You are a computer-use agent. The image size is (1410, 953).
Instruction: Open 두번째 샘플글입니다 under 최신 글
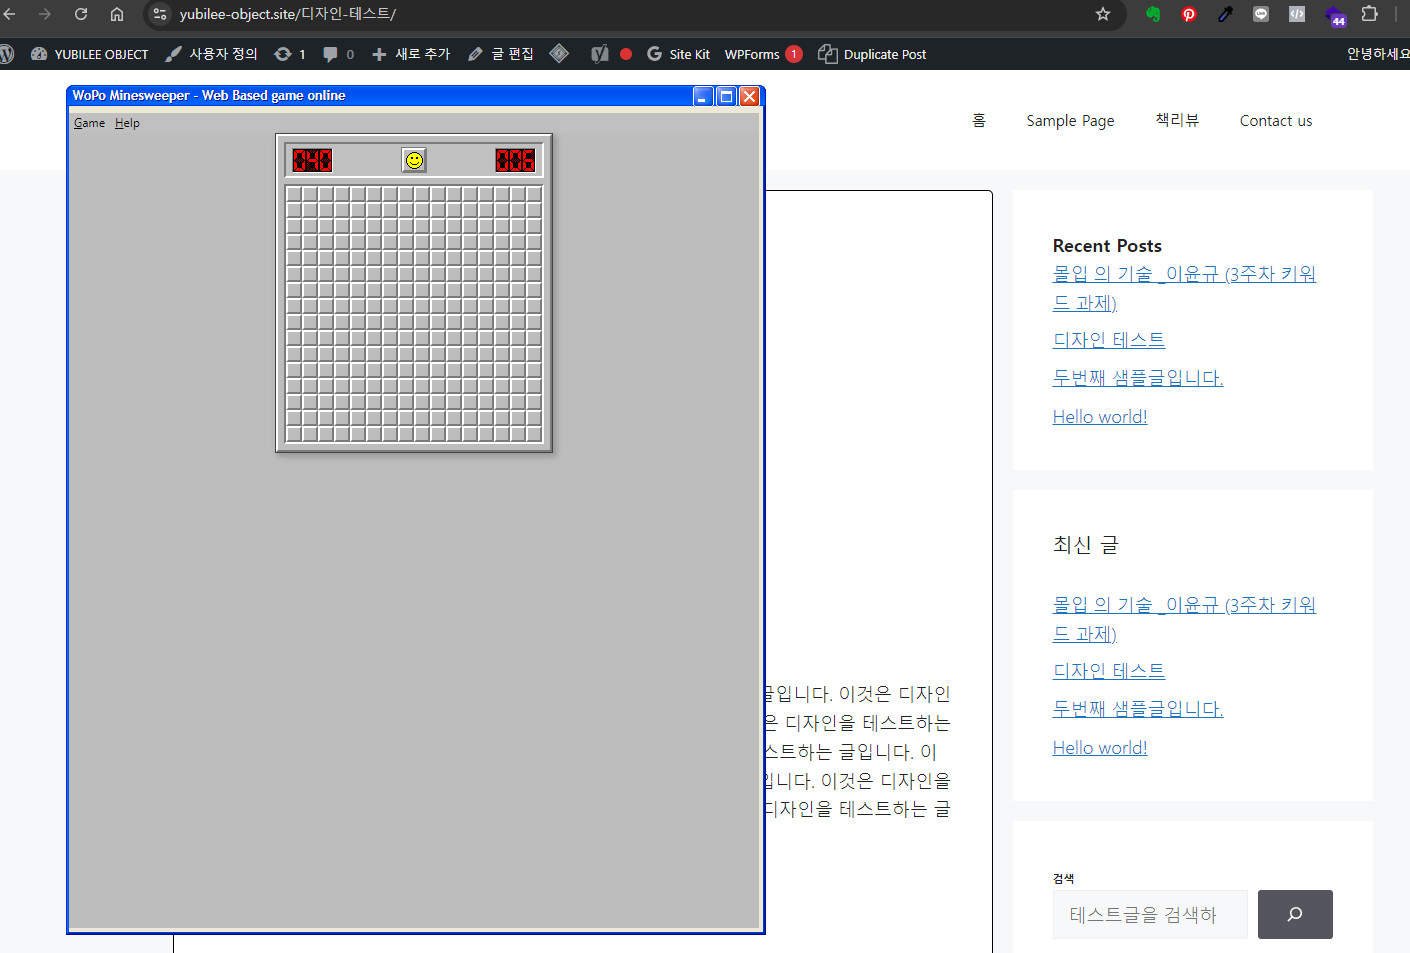1138,709
